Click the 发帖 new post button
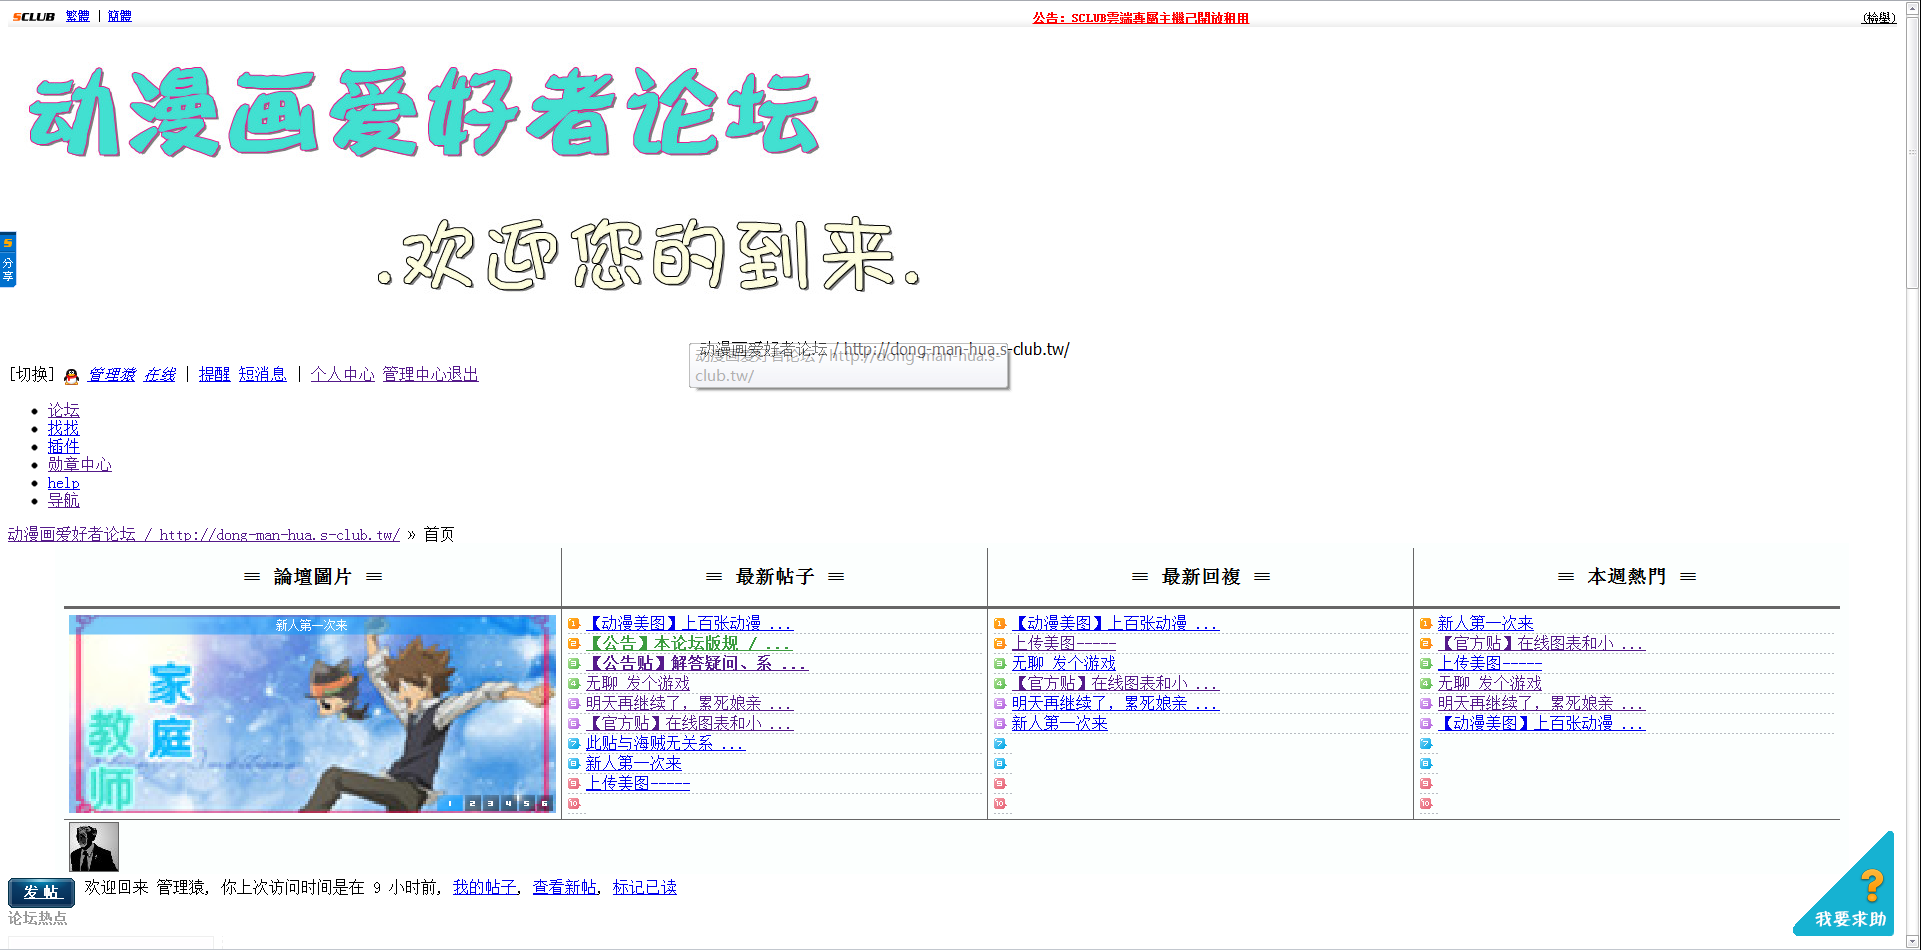The height and width of the screenshot is (950, 1921). (x=41, y=892)
